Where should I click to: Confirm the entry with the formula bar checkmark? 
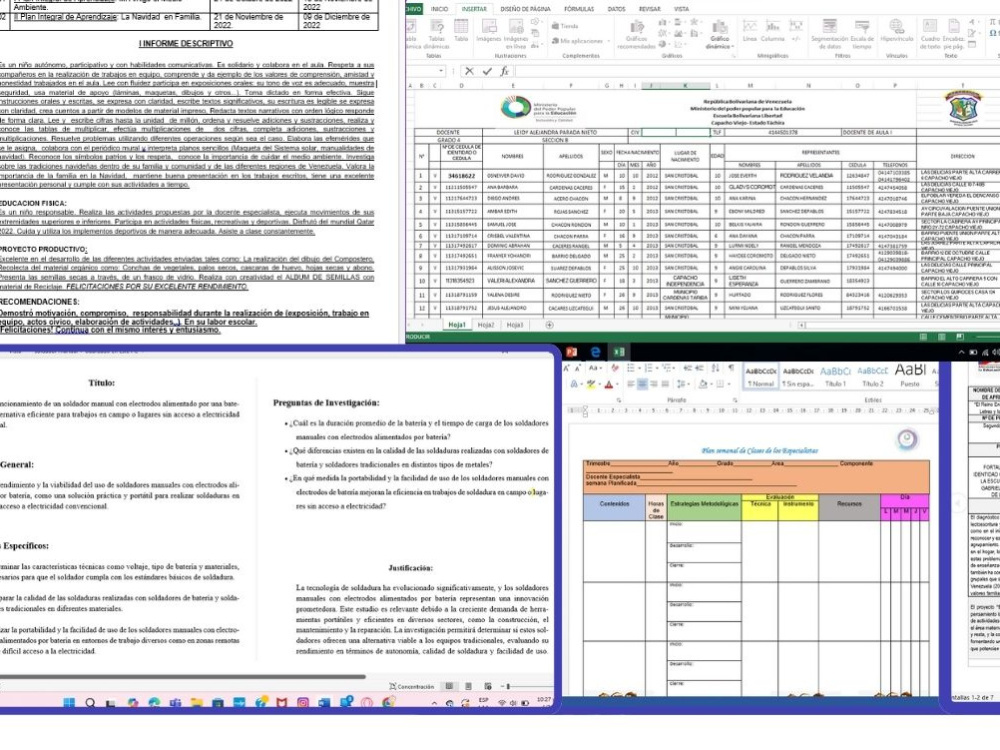pyautogui.click(x=487, y=71)
